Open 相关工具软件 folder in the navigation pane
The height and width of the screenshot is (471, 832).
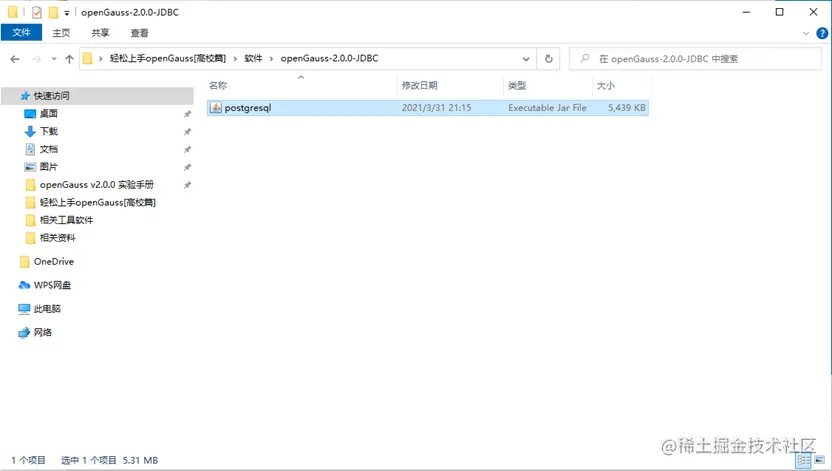click(x=66, y=220)
